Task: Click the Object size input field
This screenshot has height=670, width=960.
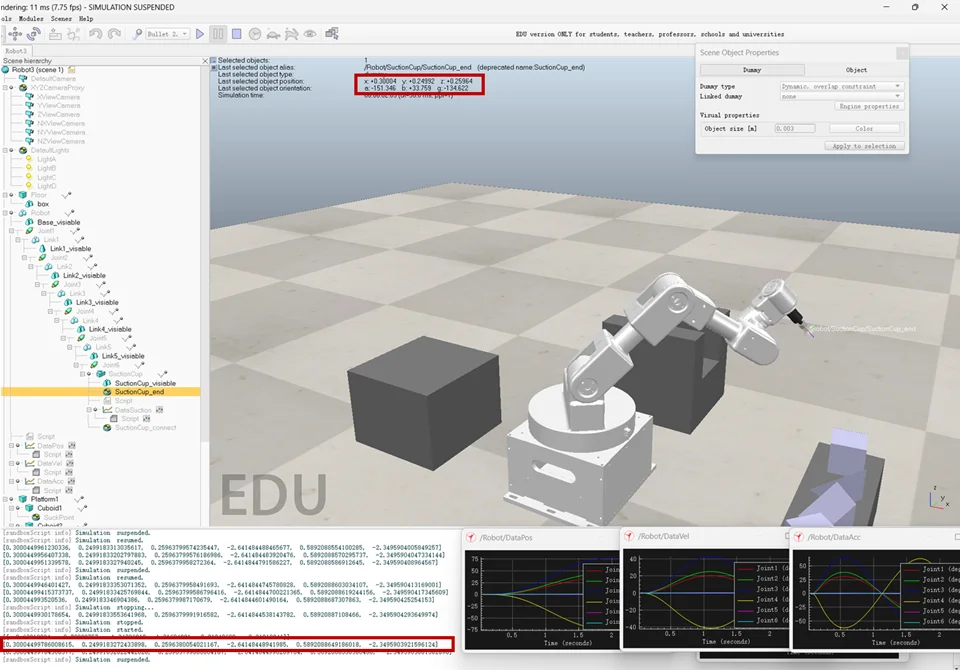Action: tap(795, 128)
